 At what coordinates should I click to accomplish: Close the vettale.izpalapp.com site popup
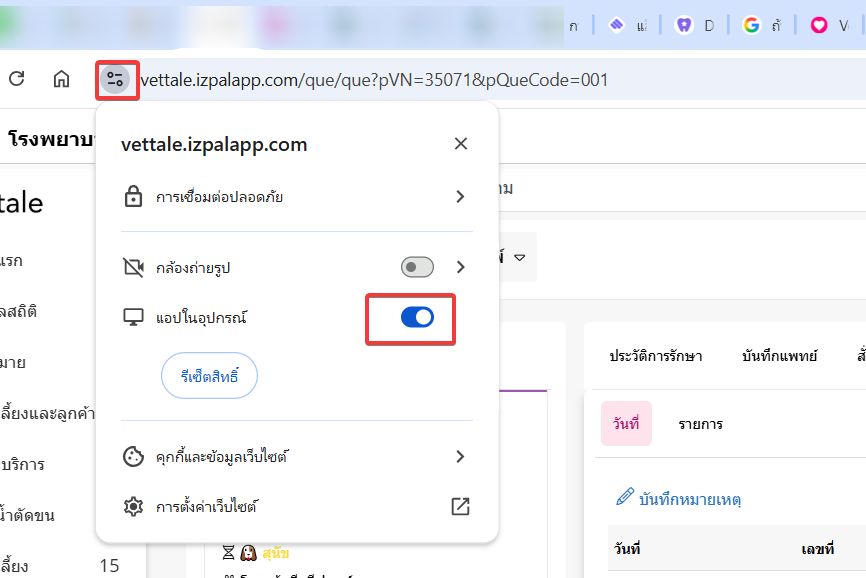point(461,144)
